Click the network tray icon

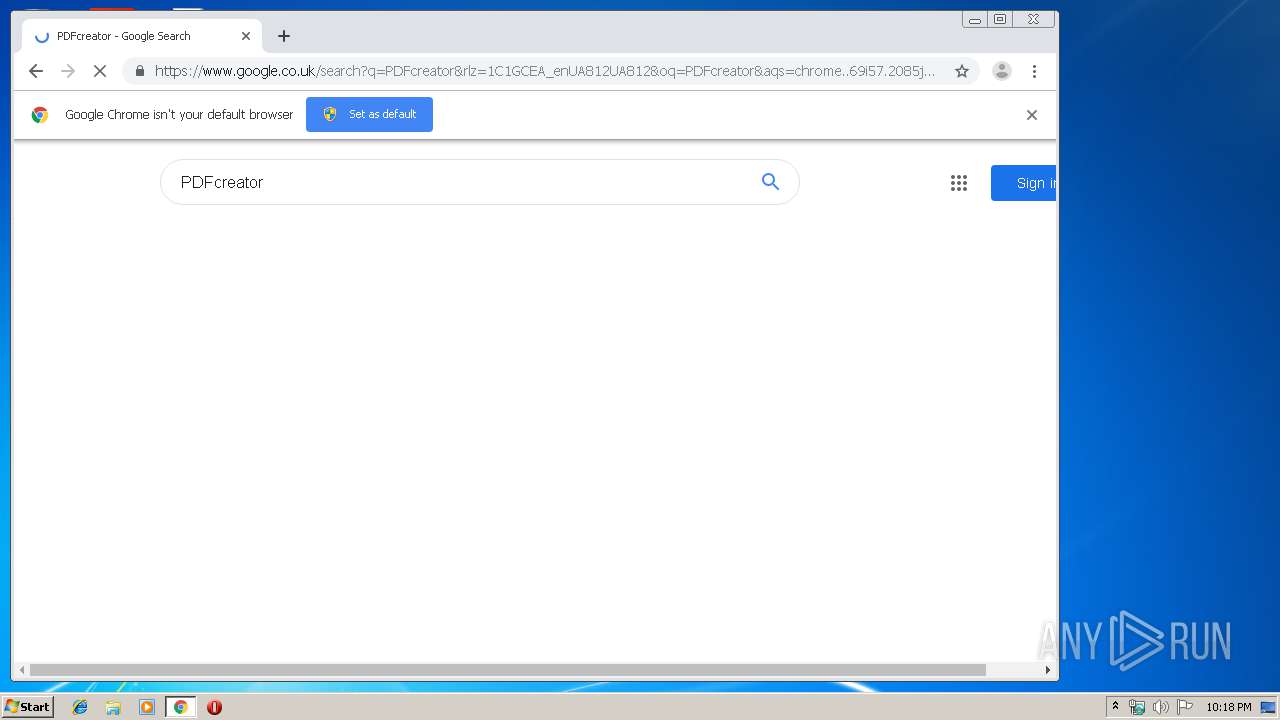1137,707
